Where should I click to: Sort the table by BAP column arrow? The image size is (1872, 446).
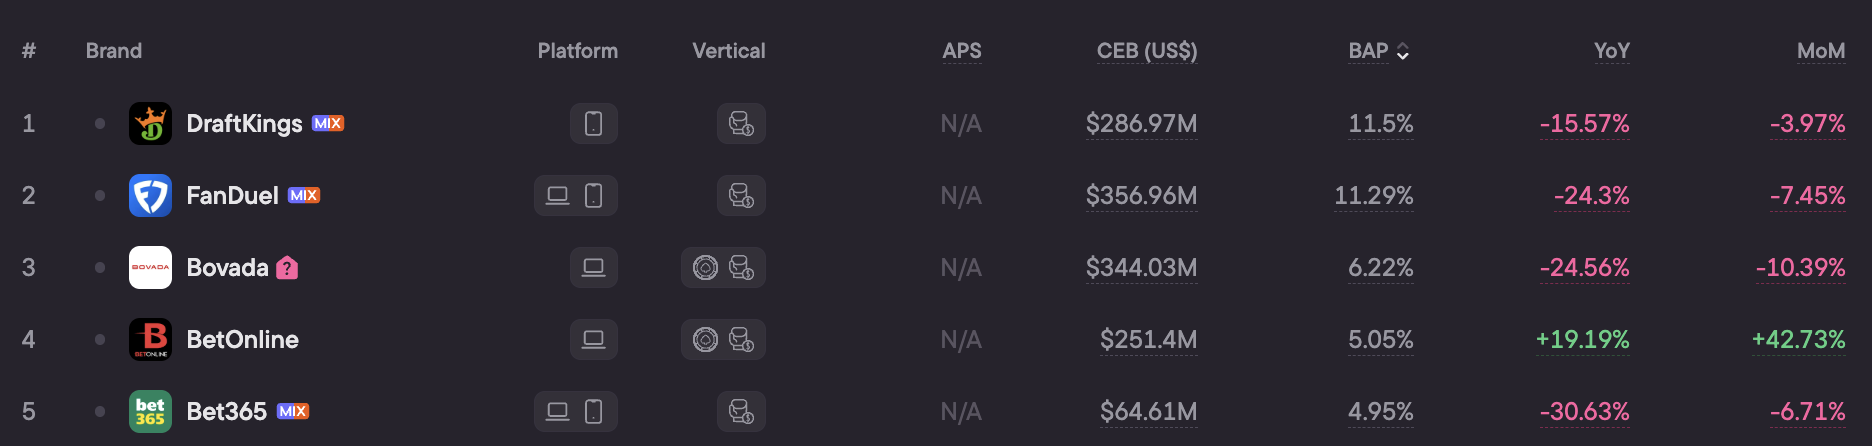click(x=1403, y=51)
